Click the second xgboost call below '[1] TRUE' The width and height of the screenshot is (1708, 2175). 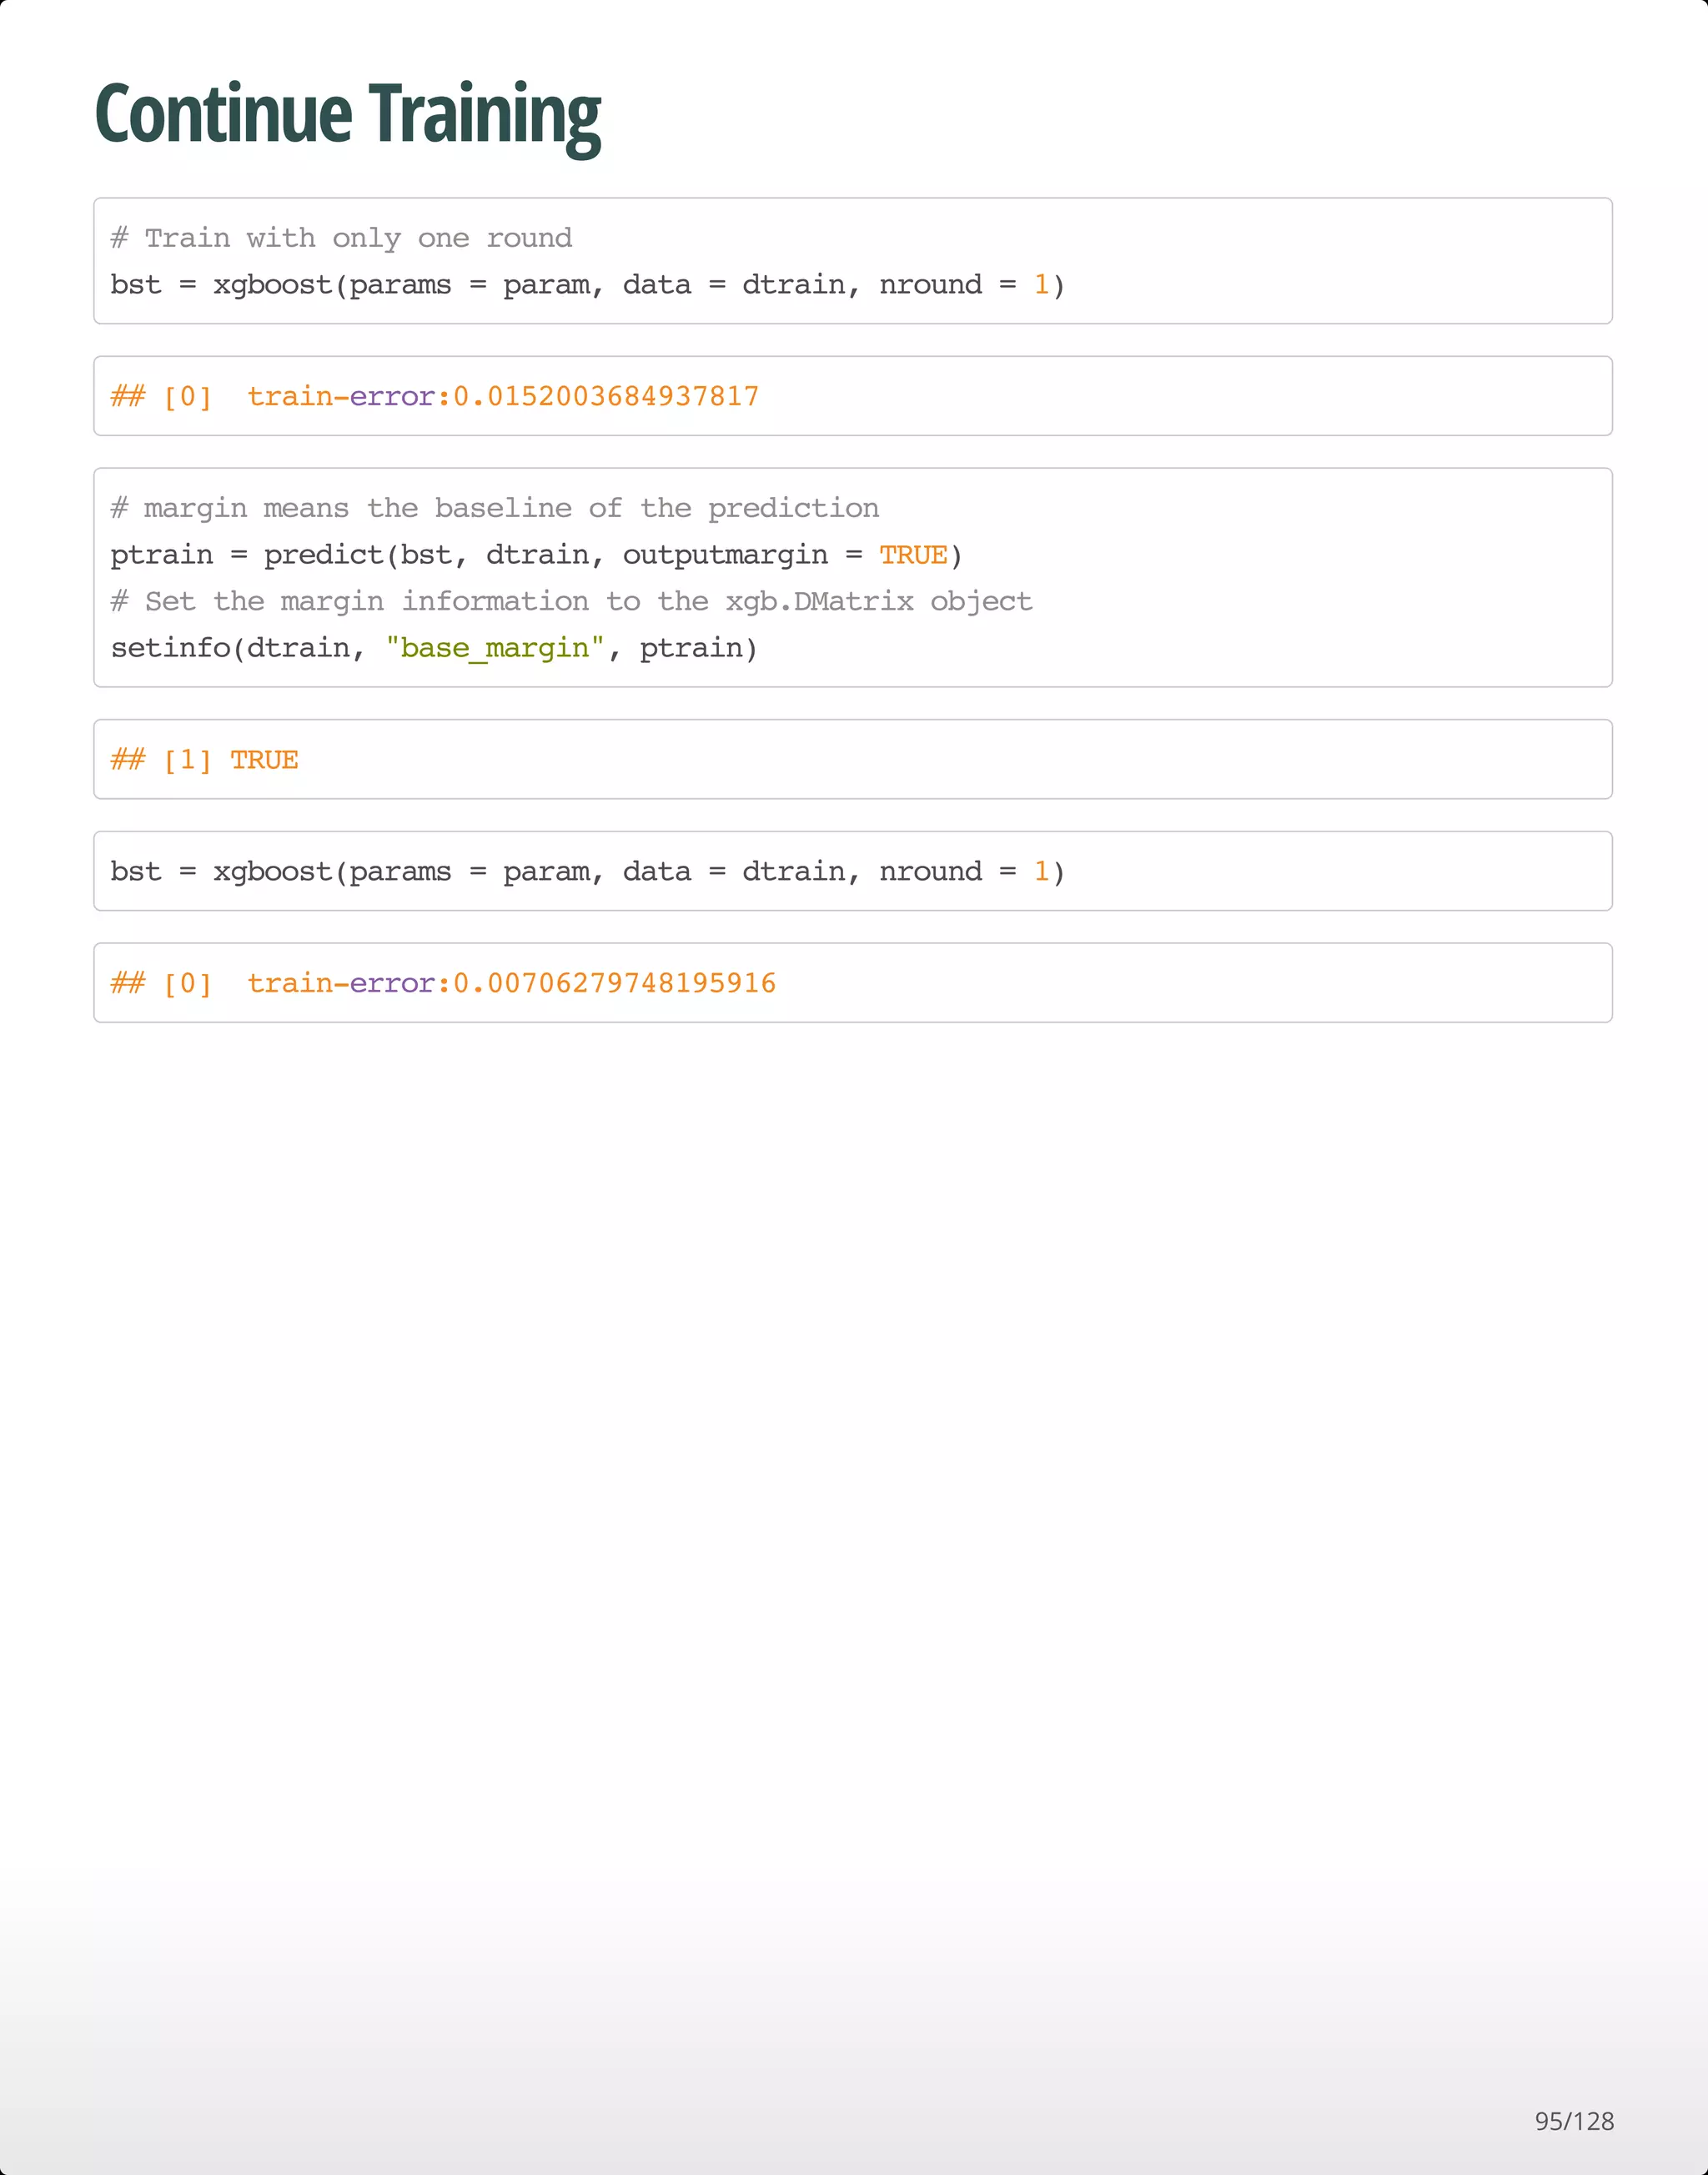[588, 872]
